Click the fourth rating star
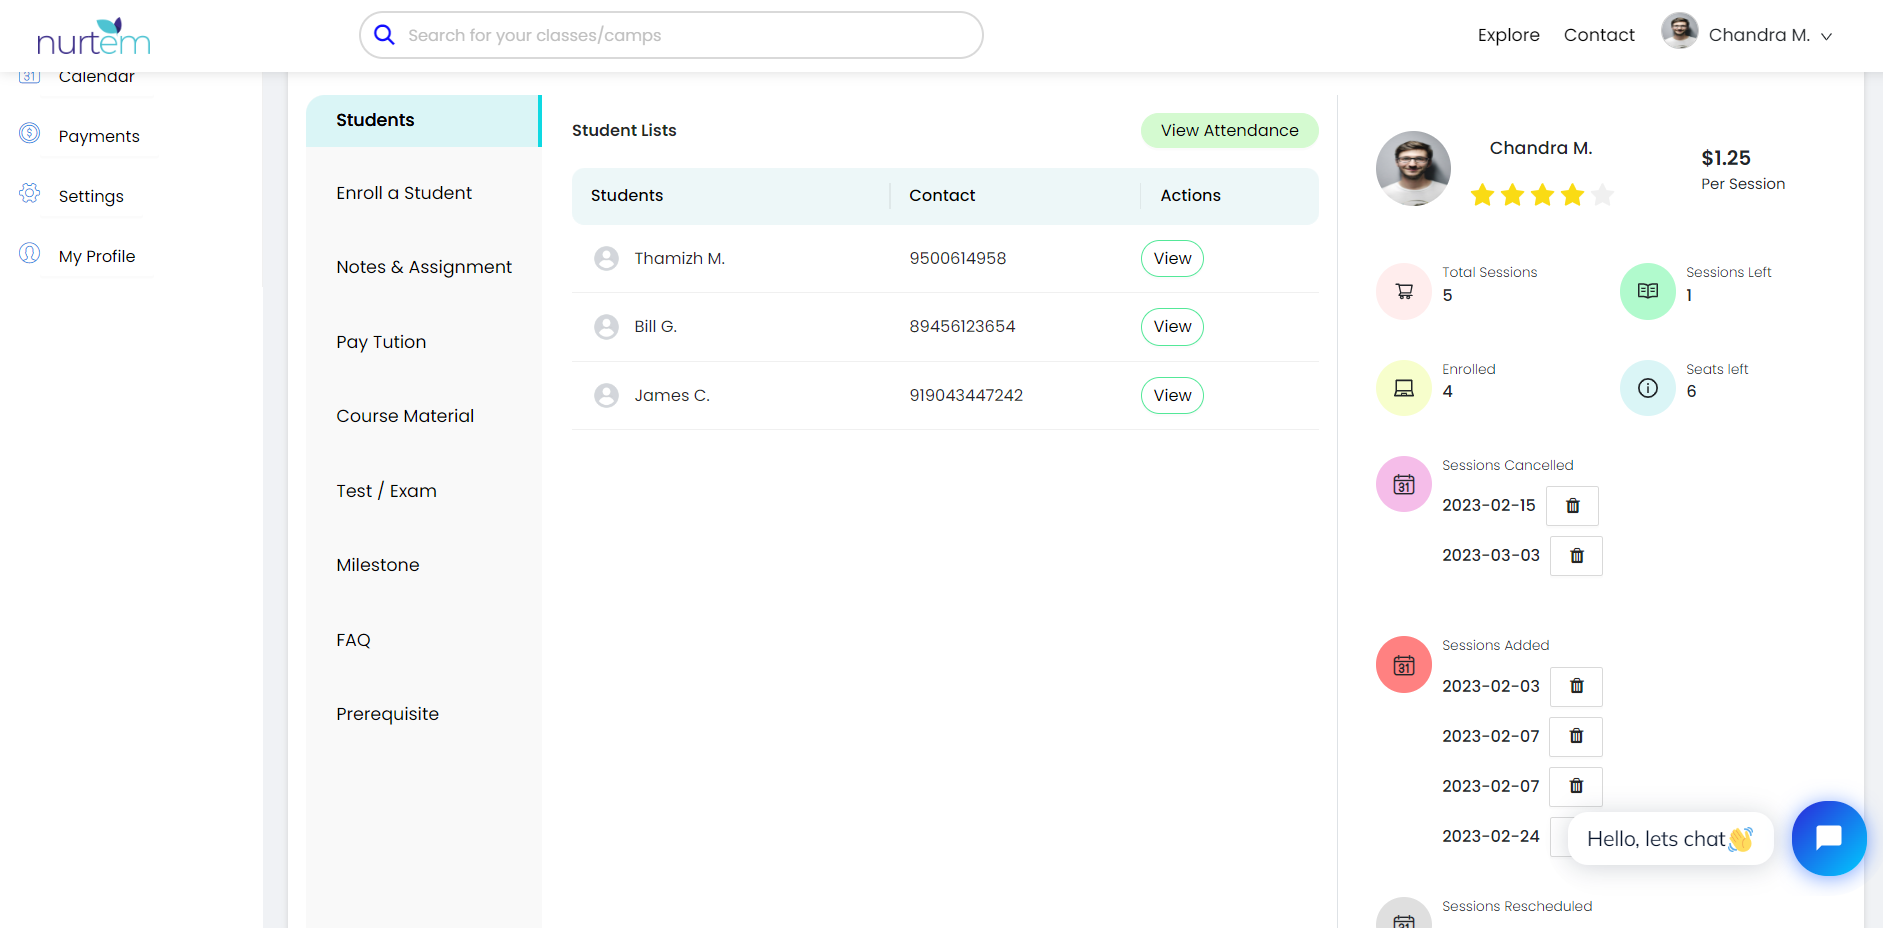Screen dimensions: 1883x928 1573,195
